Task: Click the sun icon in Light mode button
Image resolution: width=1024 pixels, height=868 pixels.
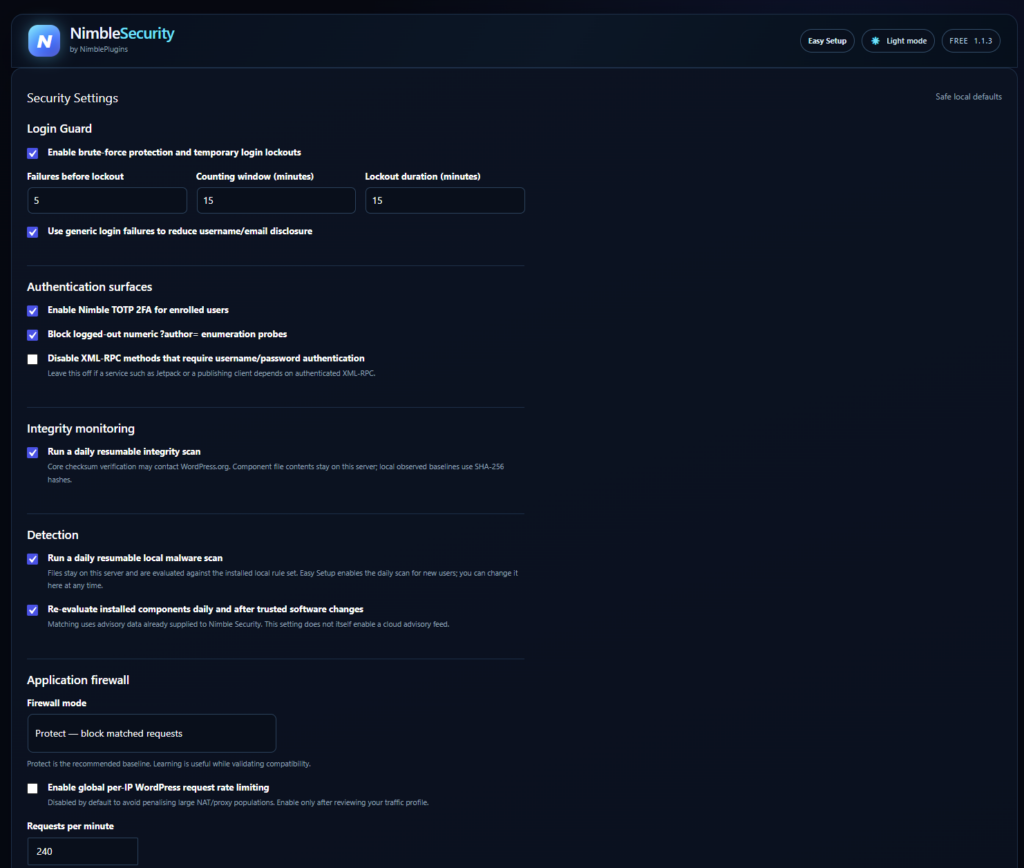Action: [875, 40]
